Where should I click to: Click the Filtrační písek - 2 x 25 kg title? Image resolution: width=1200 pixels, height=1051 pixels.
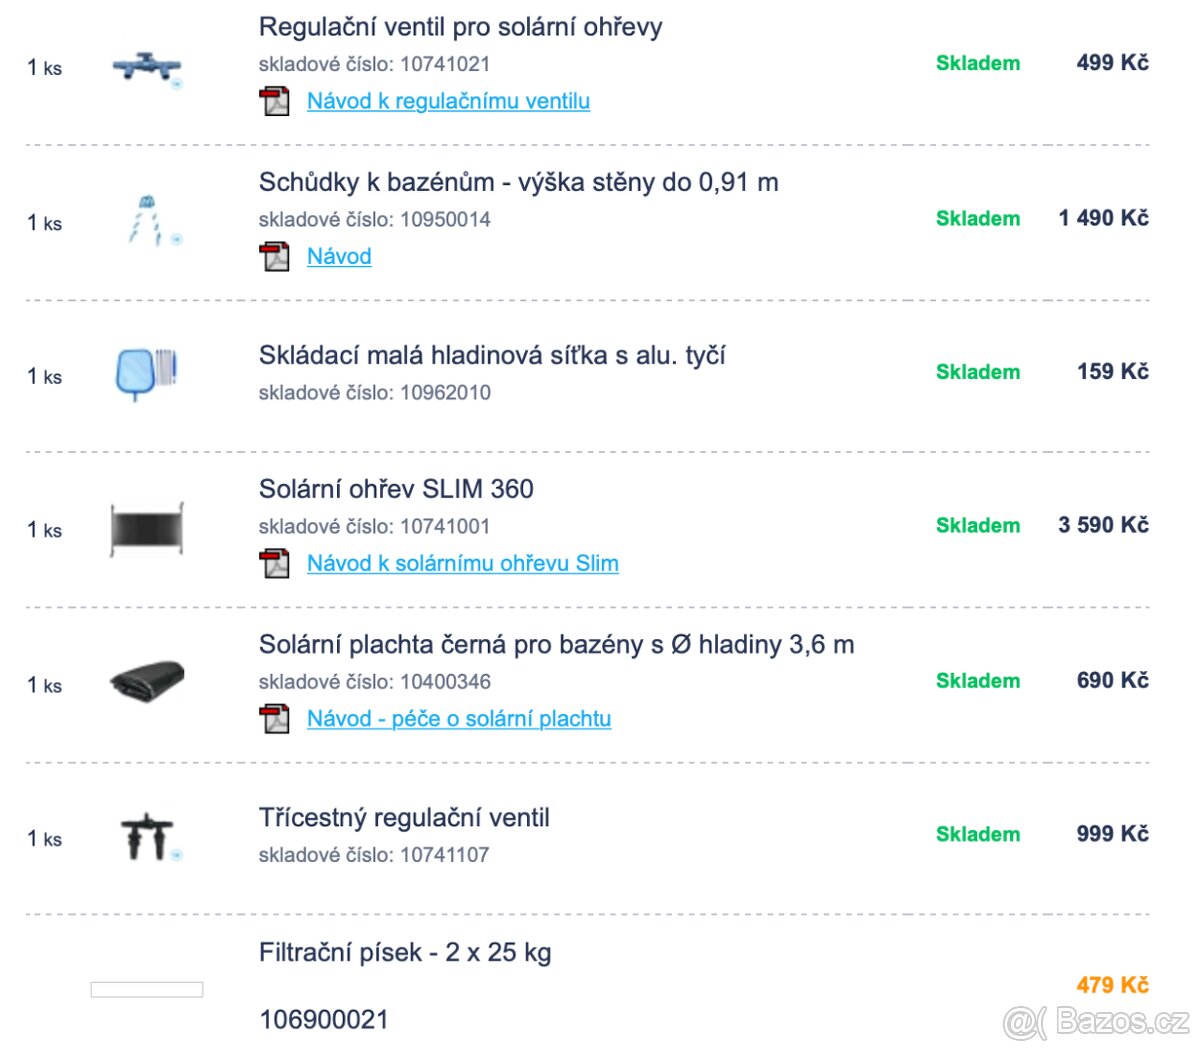pyautogui.click(x=405, y=953)
